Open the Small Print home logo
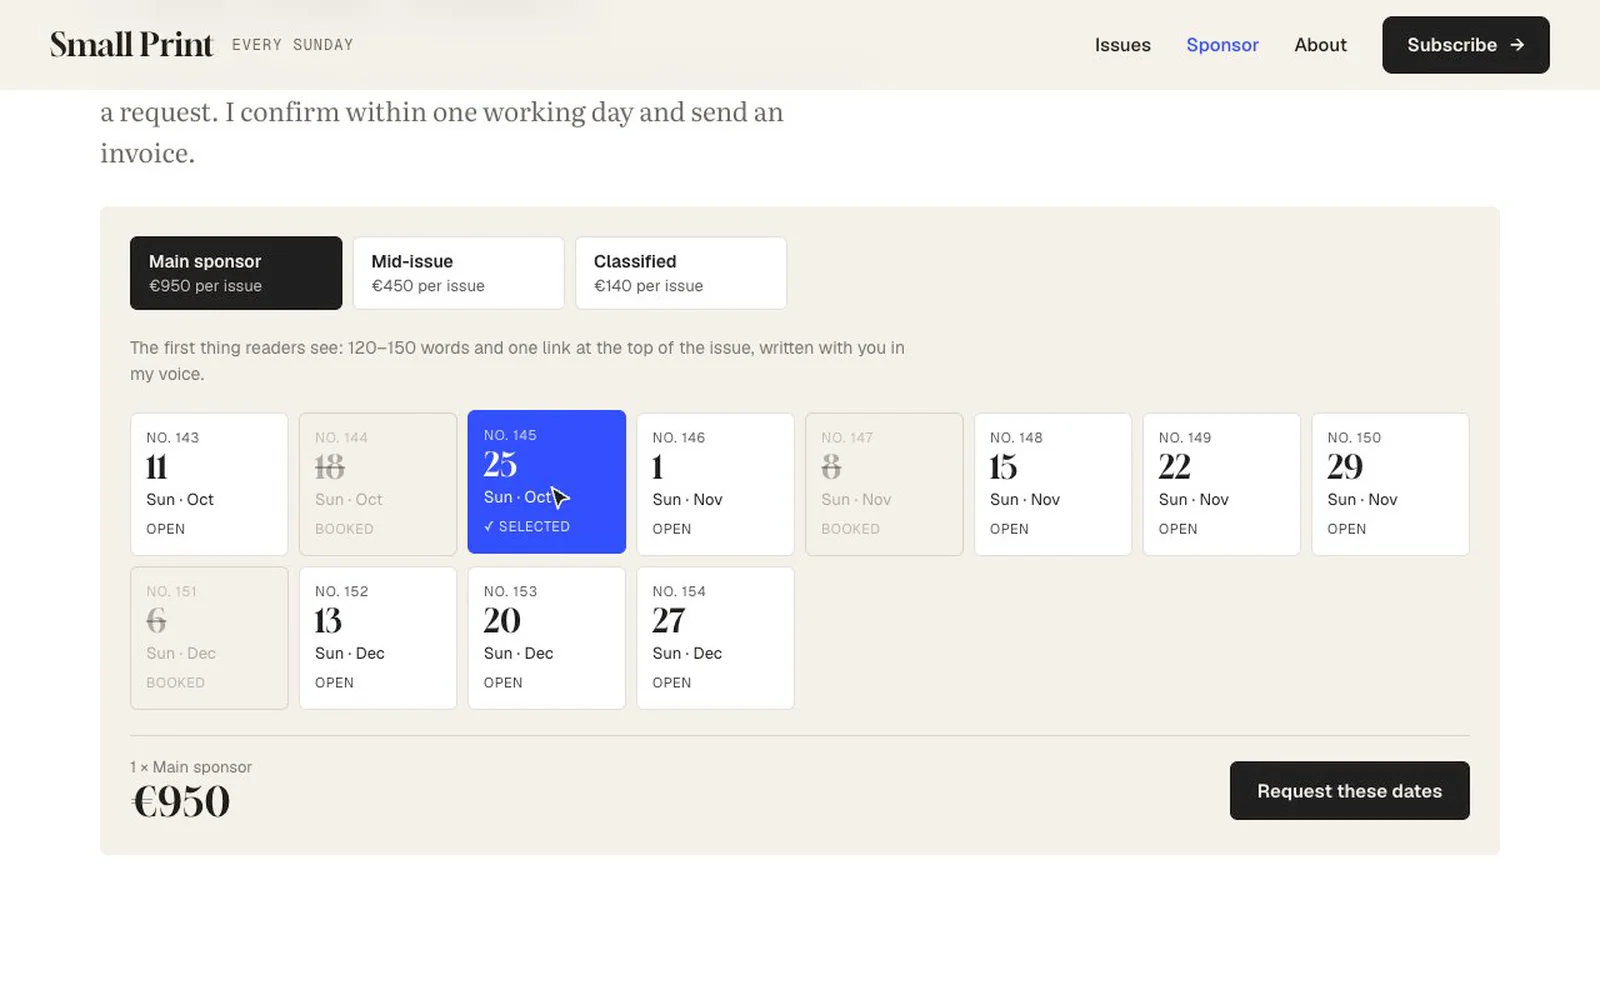This screenshot has width=1600, height=1000. (131, 45)
